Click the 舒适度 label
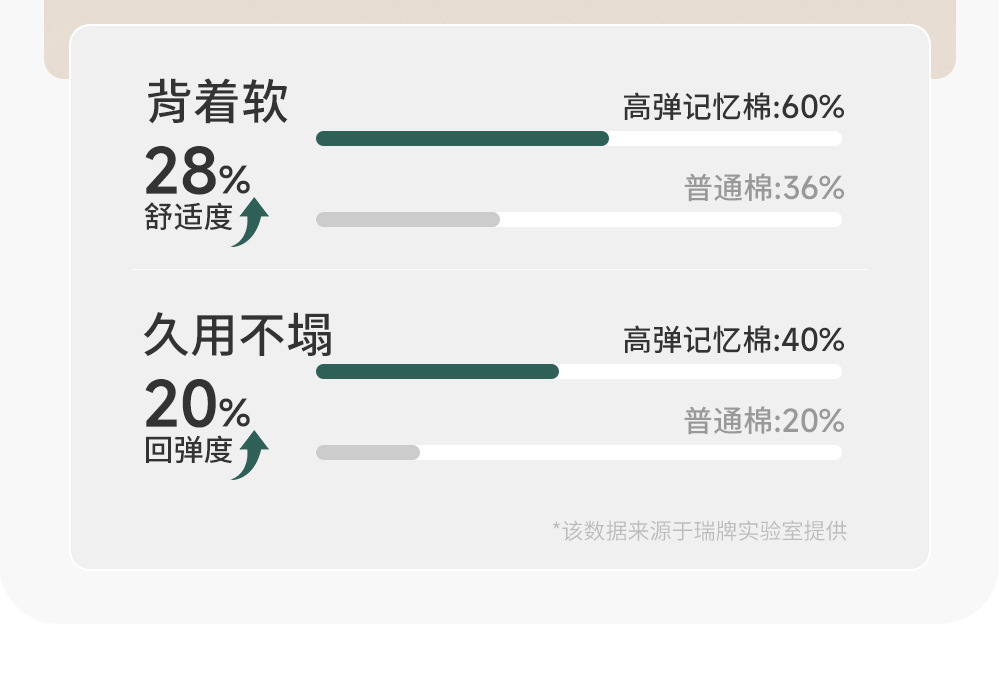The image size is (1000, 683). point(188,218)
